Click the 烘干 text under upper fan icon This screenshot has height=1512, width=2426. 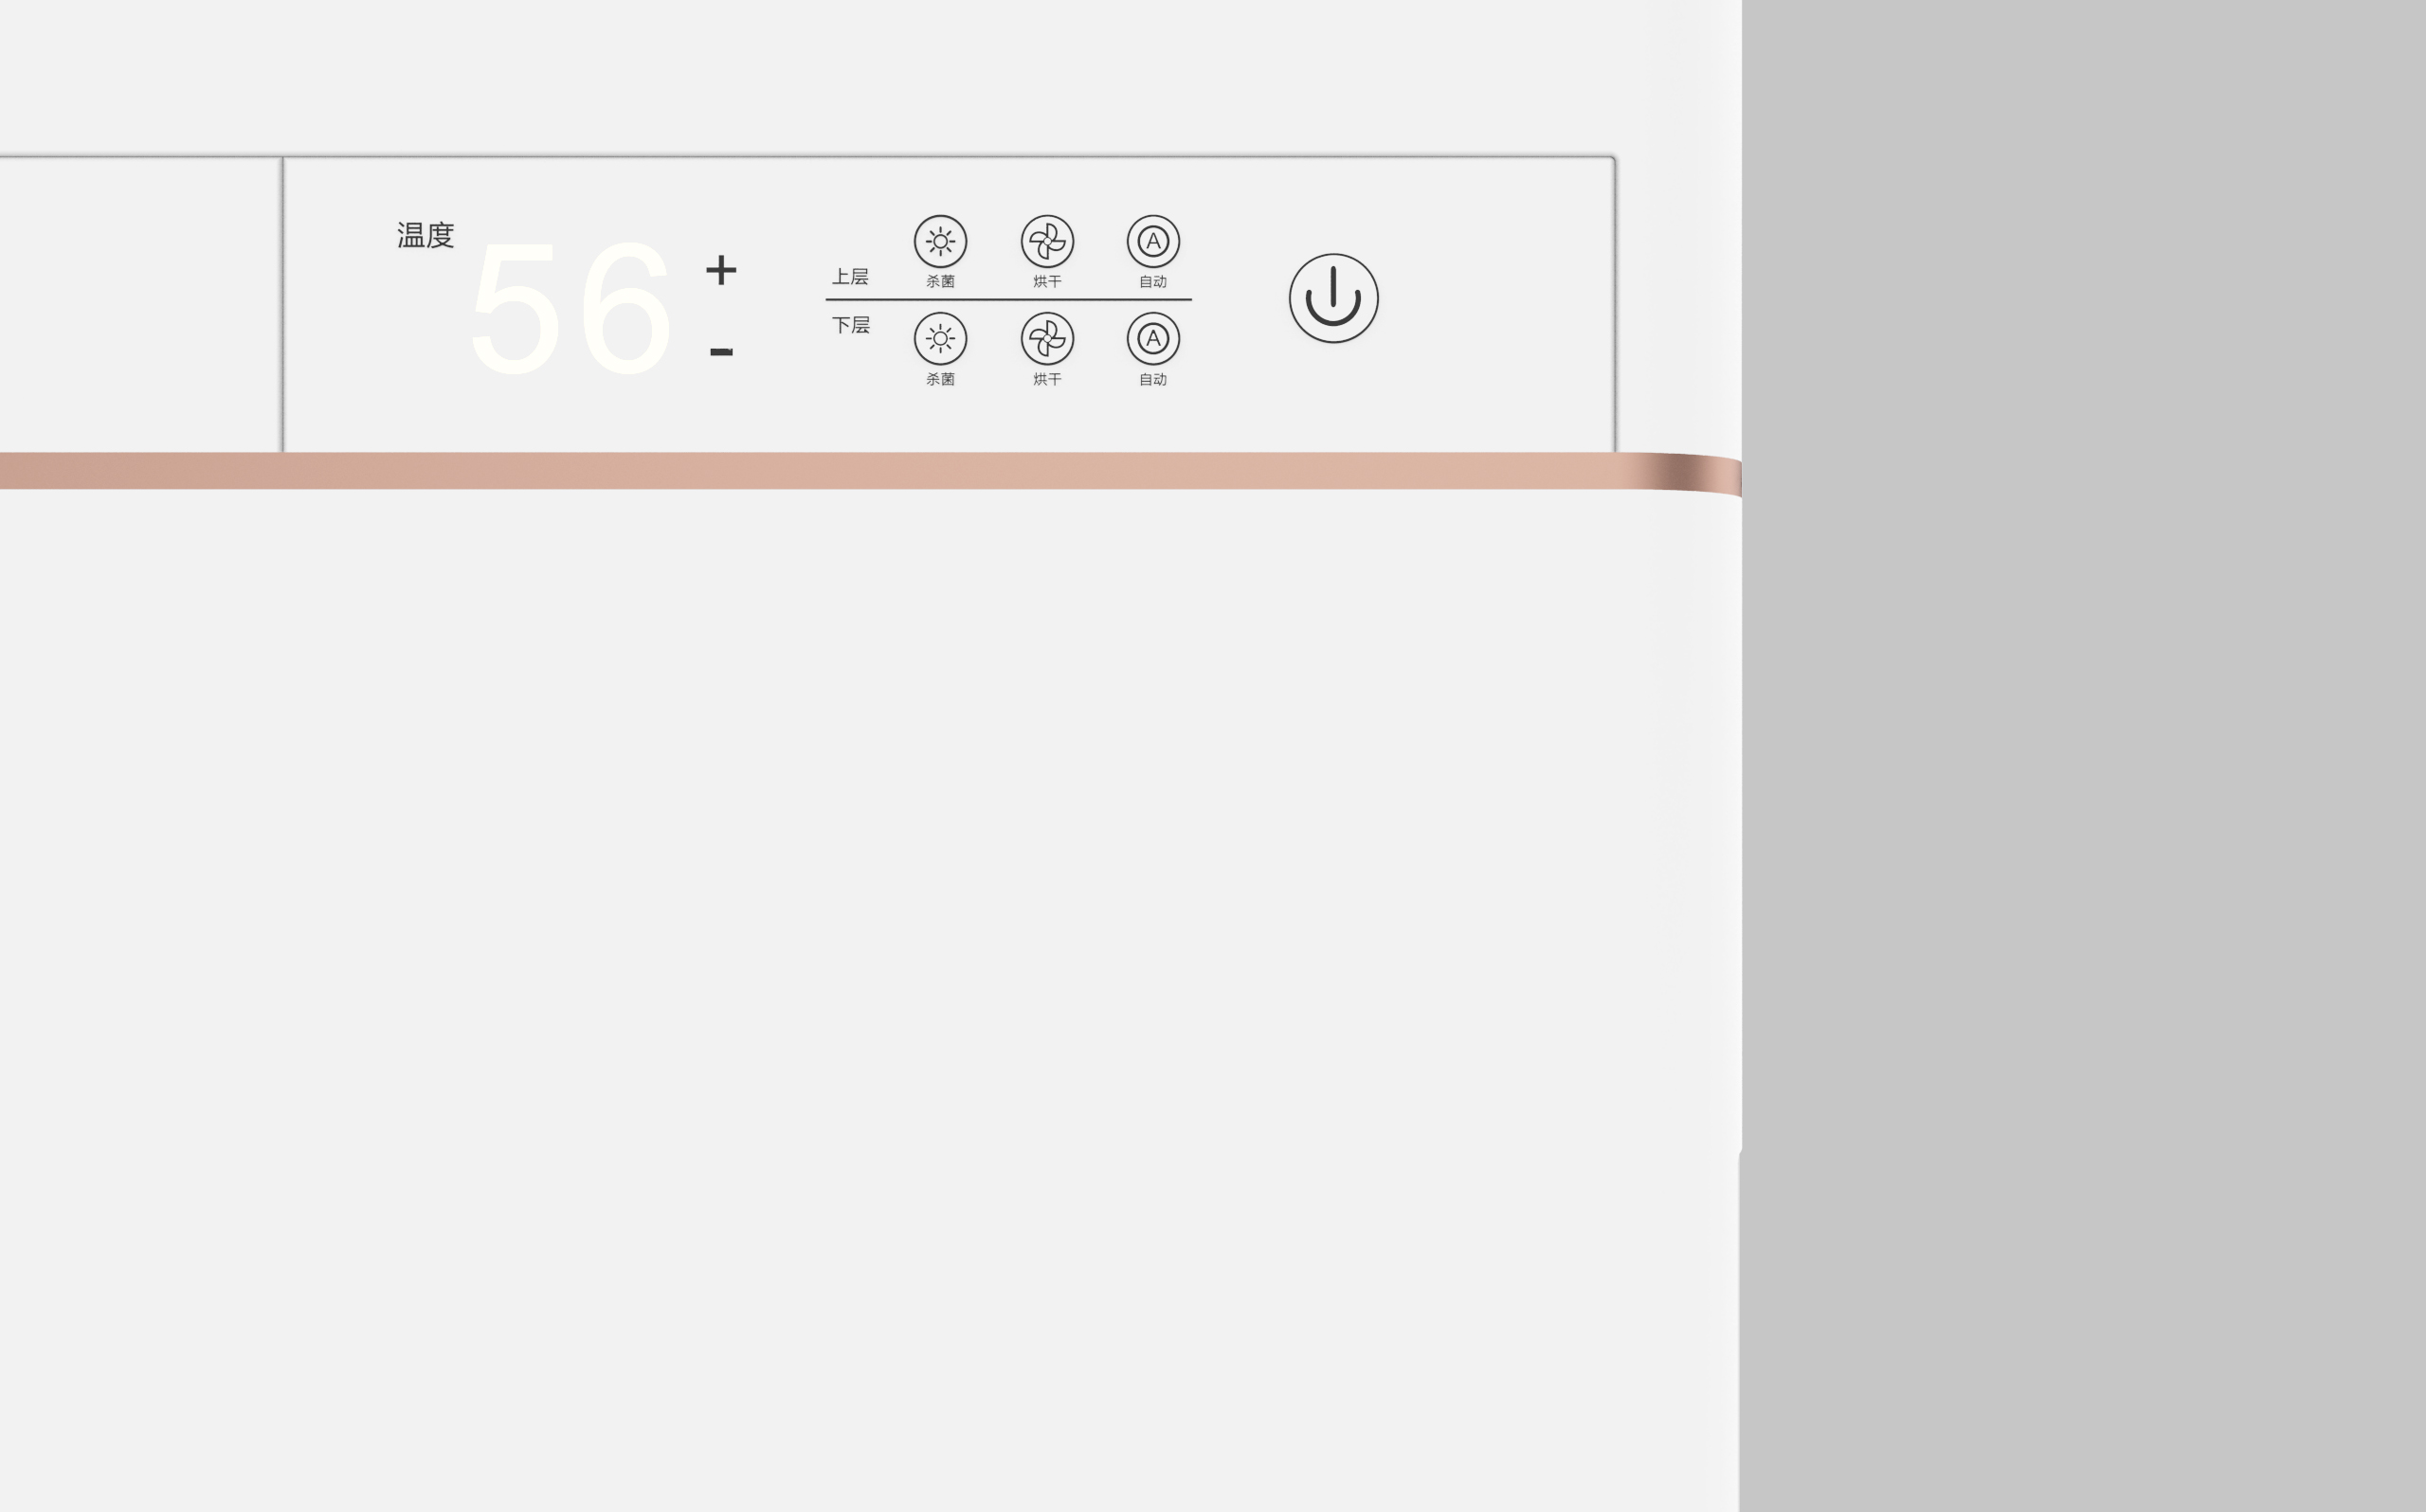click(x=1047, y=281)
